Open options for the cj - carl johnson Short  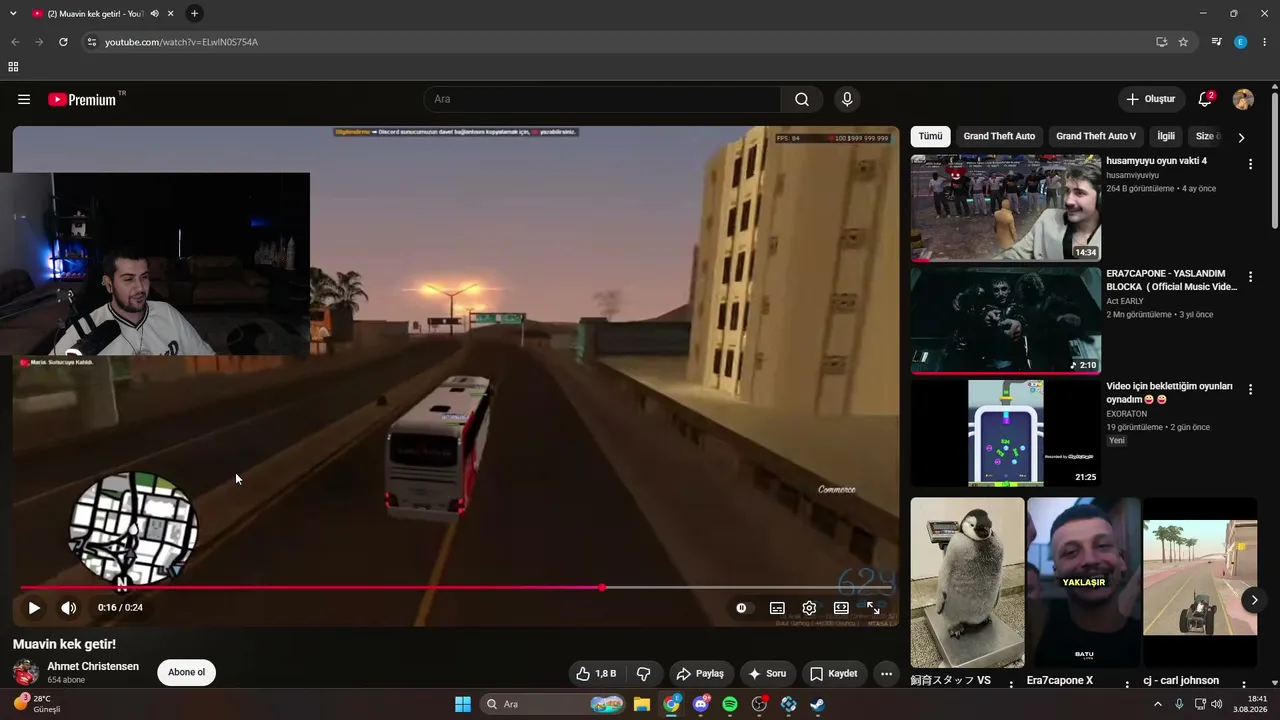pyautogui.click(x=1243, y=685)
